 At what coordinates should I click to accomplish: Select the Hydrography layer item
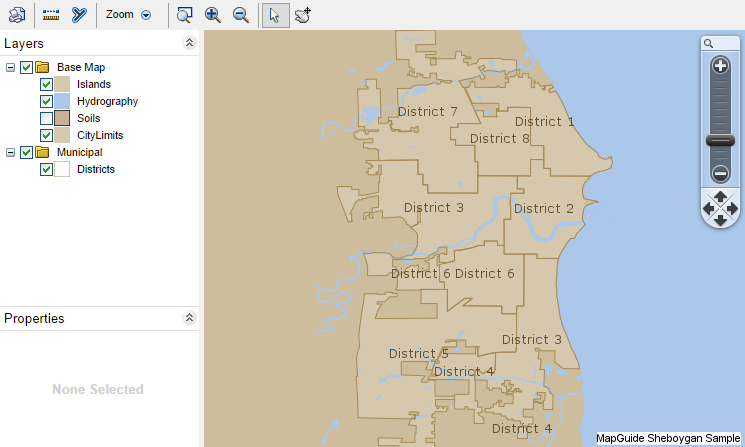pos(107,101)
